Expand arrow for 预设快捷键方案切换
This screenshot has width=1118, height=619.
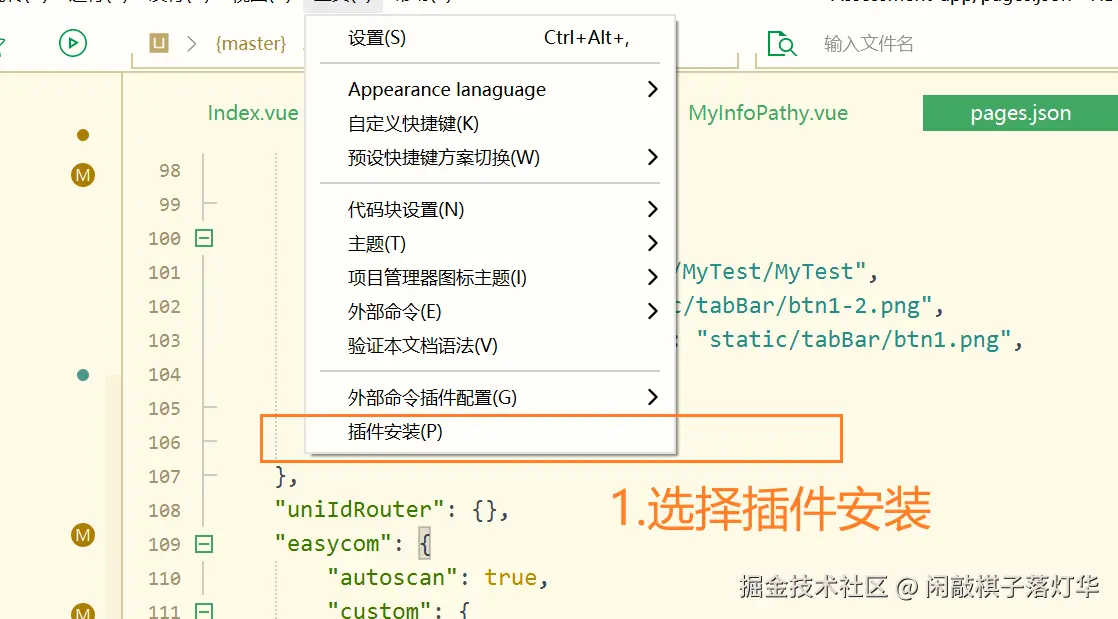point(652,157)
